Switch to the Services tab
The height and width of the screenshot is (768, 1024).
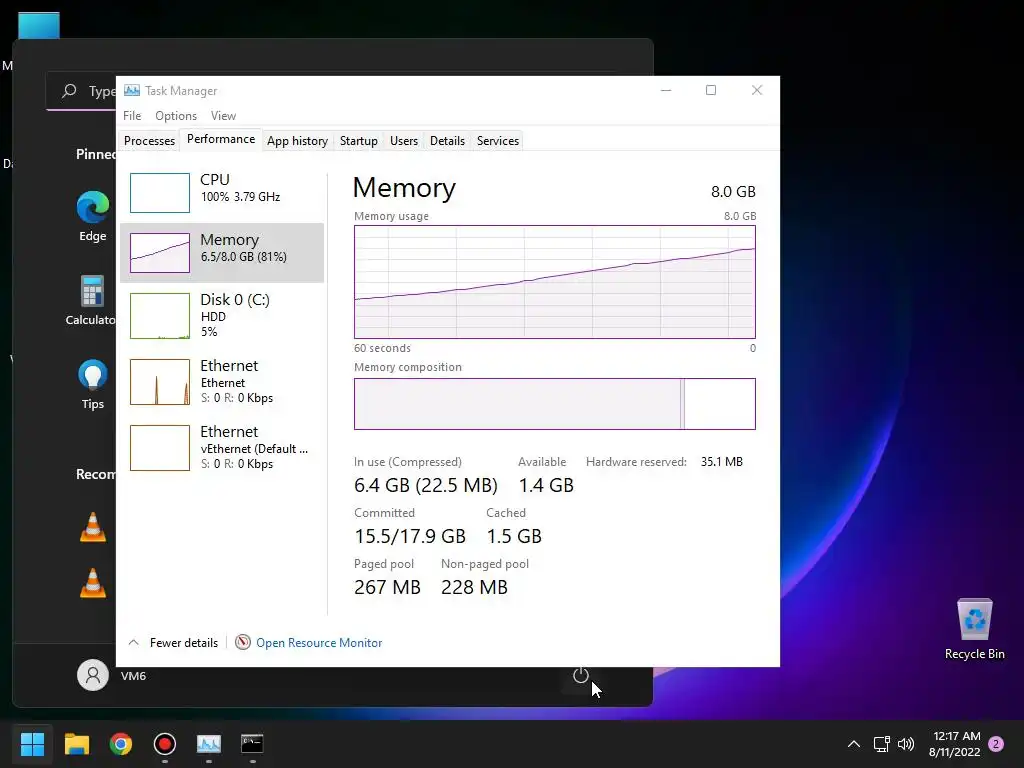point(498,140)
